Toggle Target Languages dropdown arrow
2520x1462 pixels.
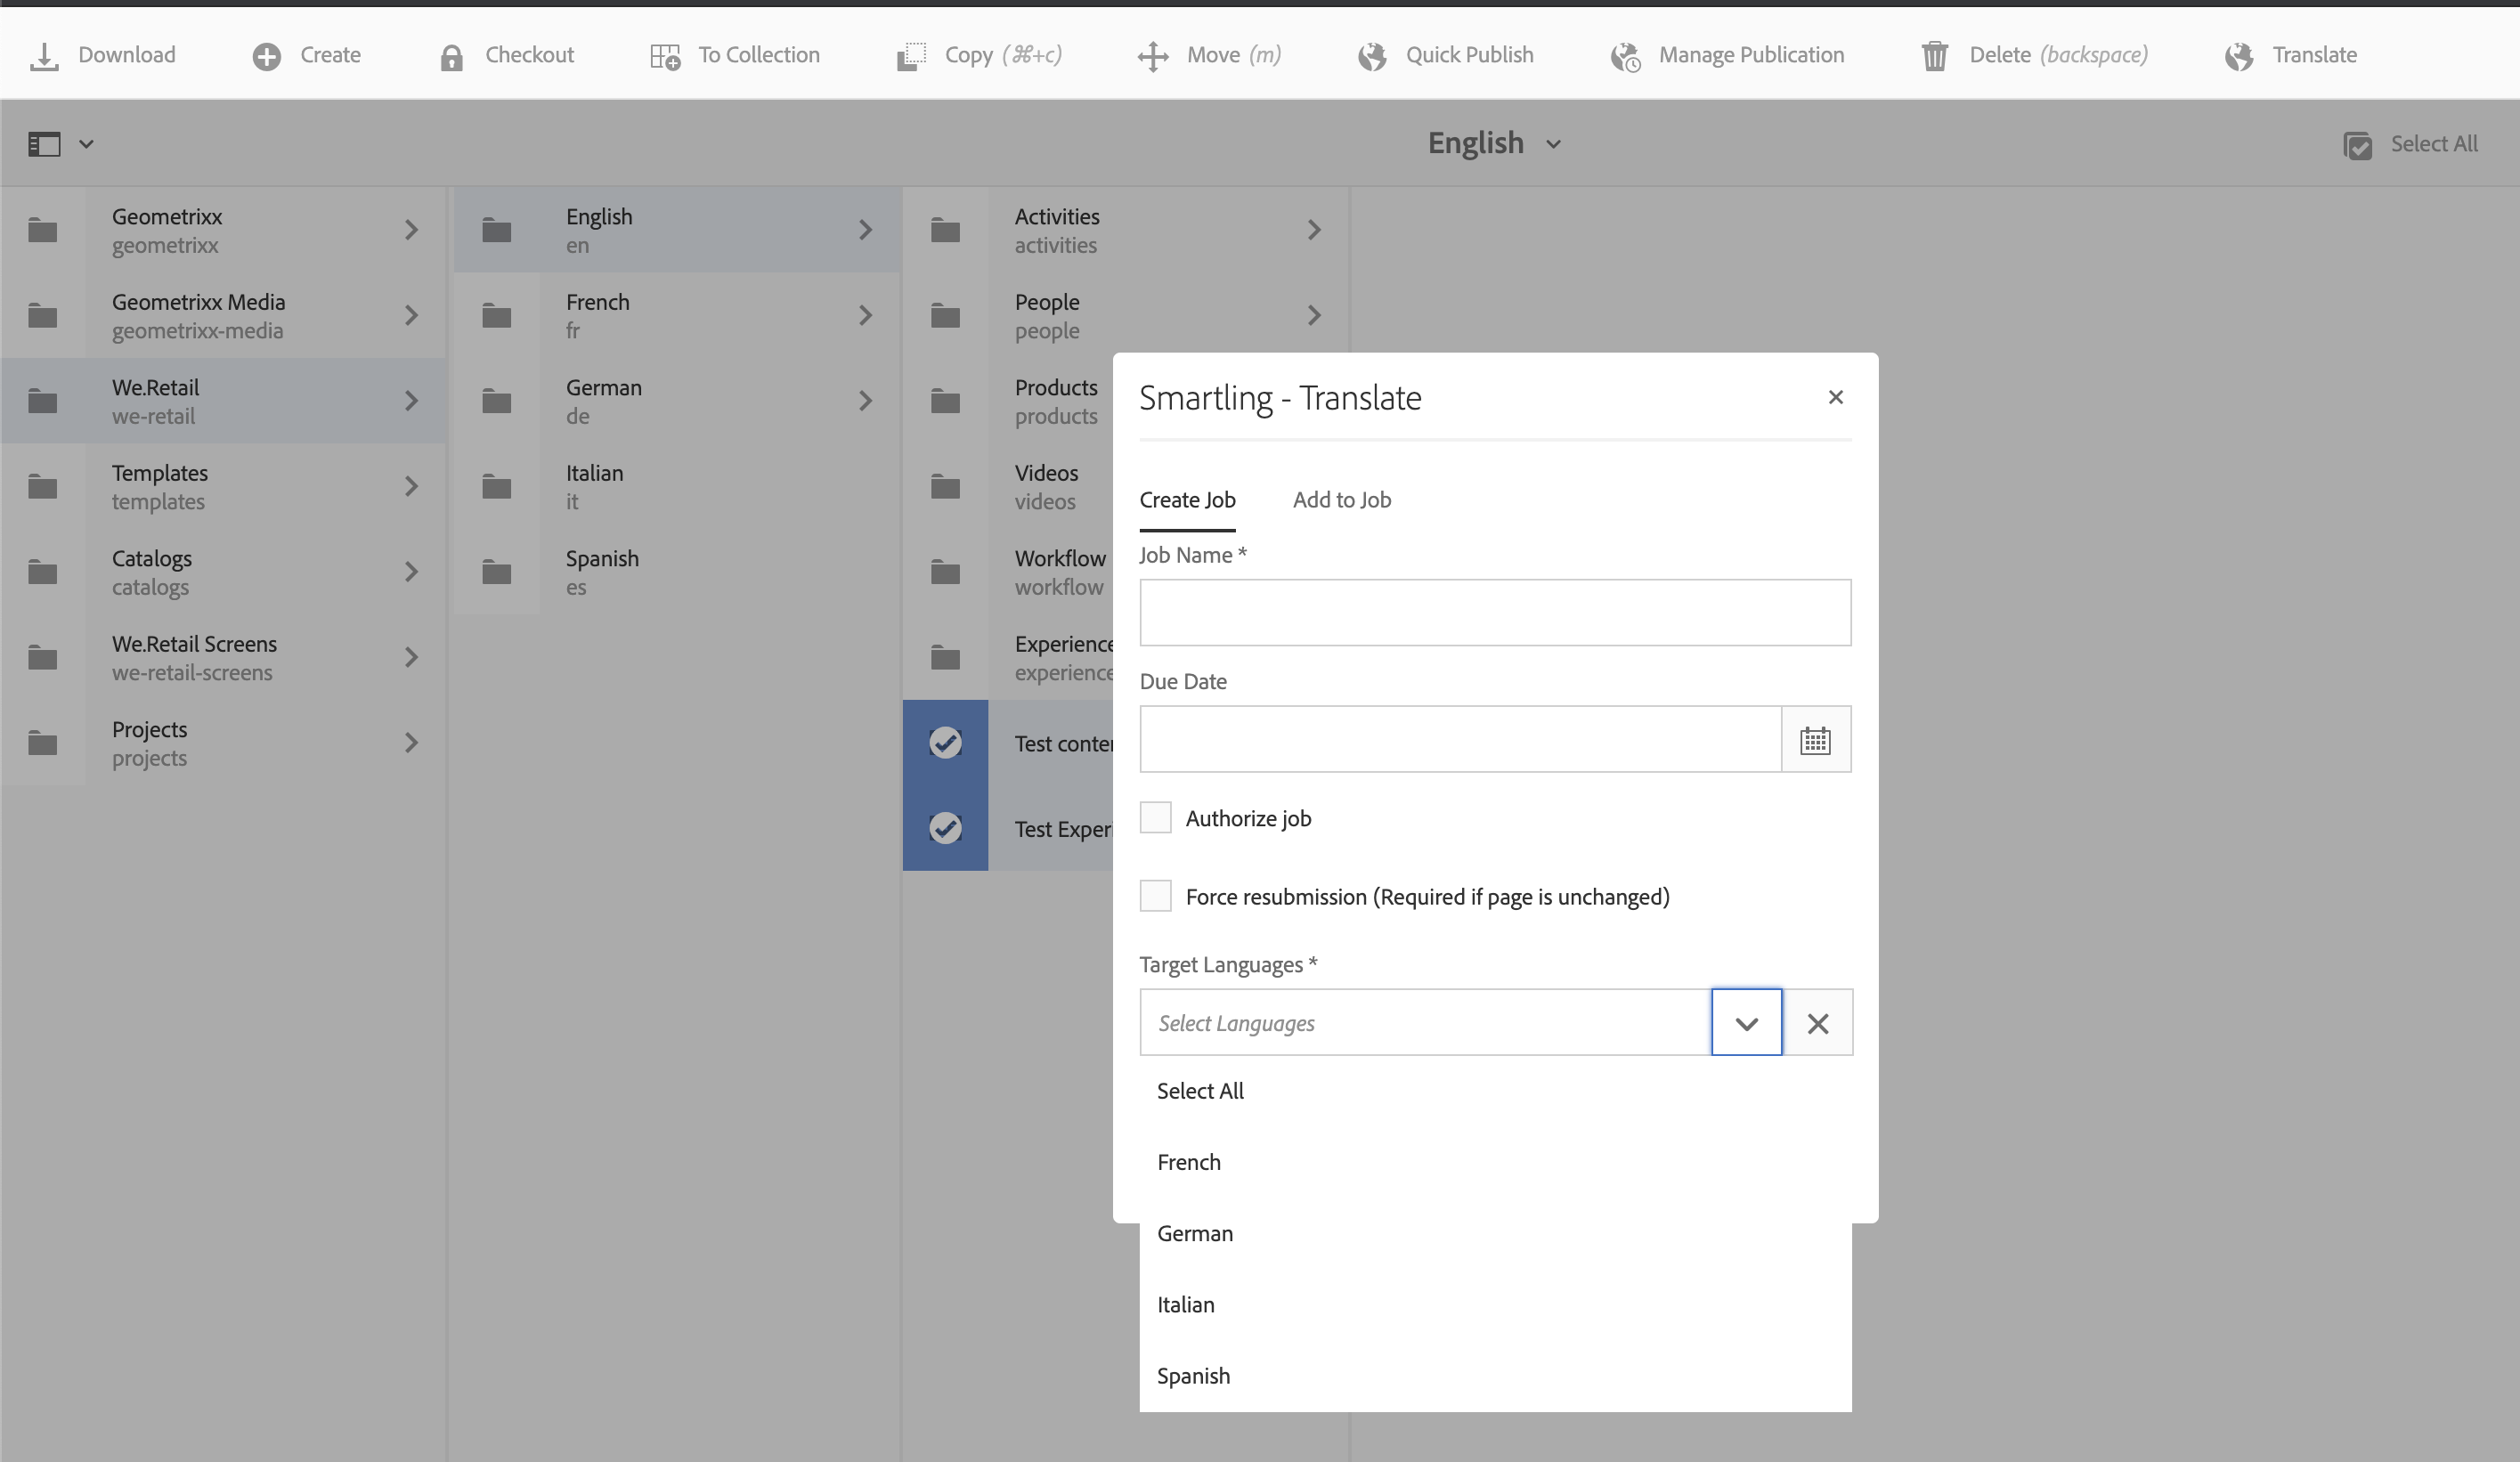click(x=1746, y=1023)
